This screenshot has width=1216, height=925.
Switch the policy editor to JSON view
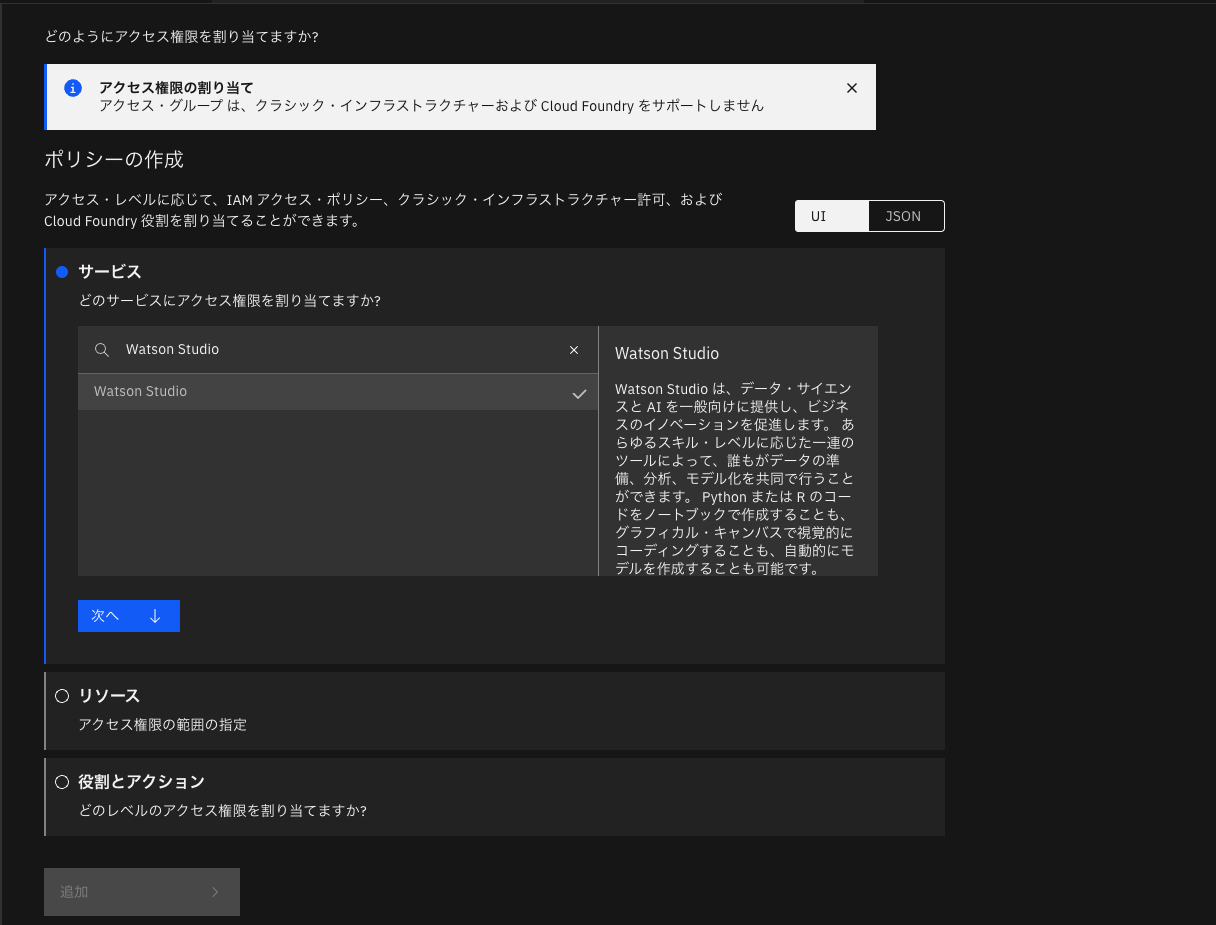click(903, 216)
